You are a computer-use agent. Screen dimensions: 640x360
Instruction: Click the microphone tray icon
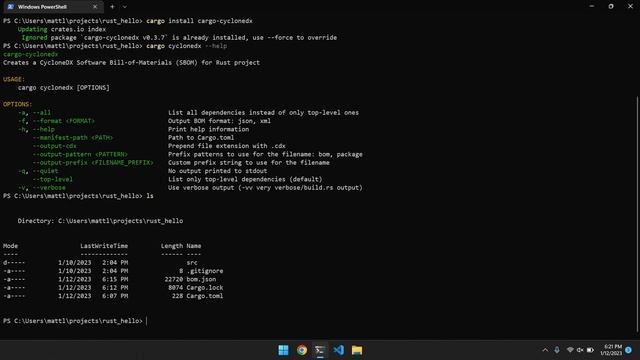pos(557,350)
